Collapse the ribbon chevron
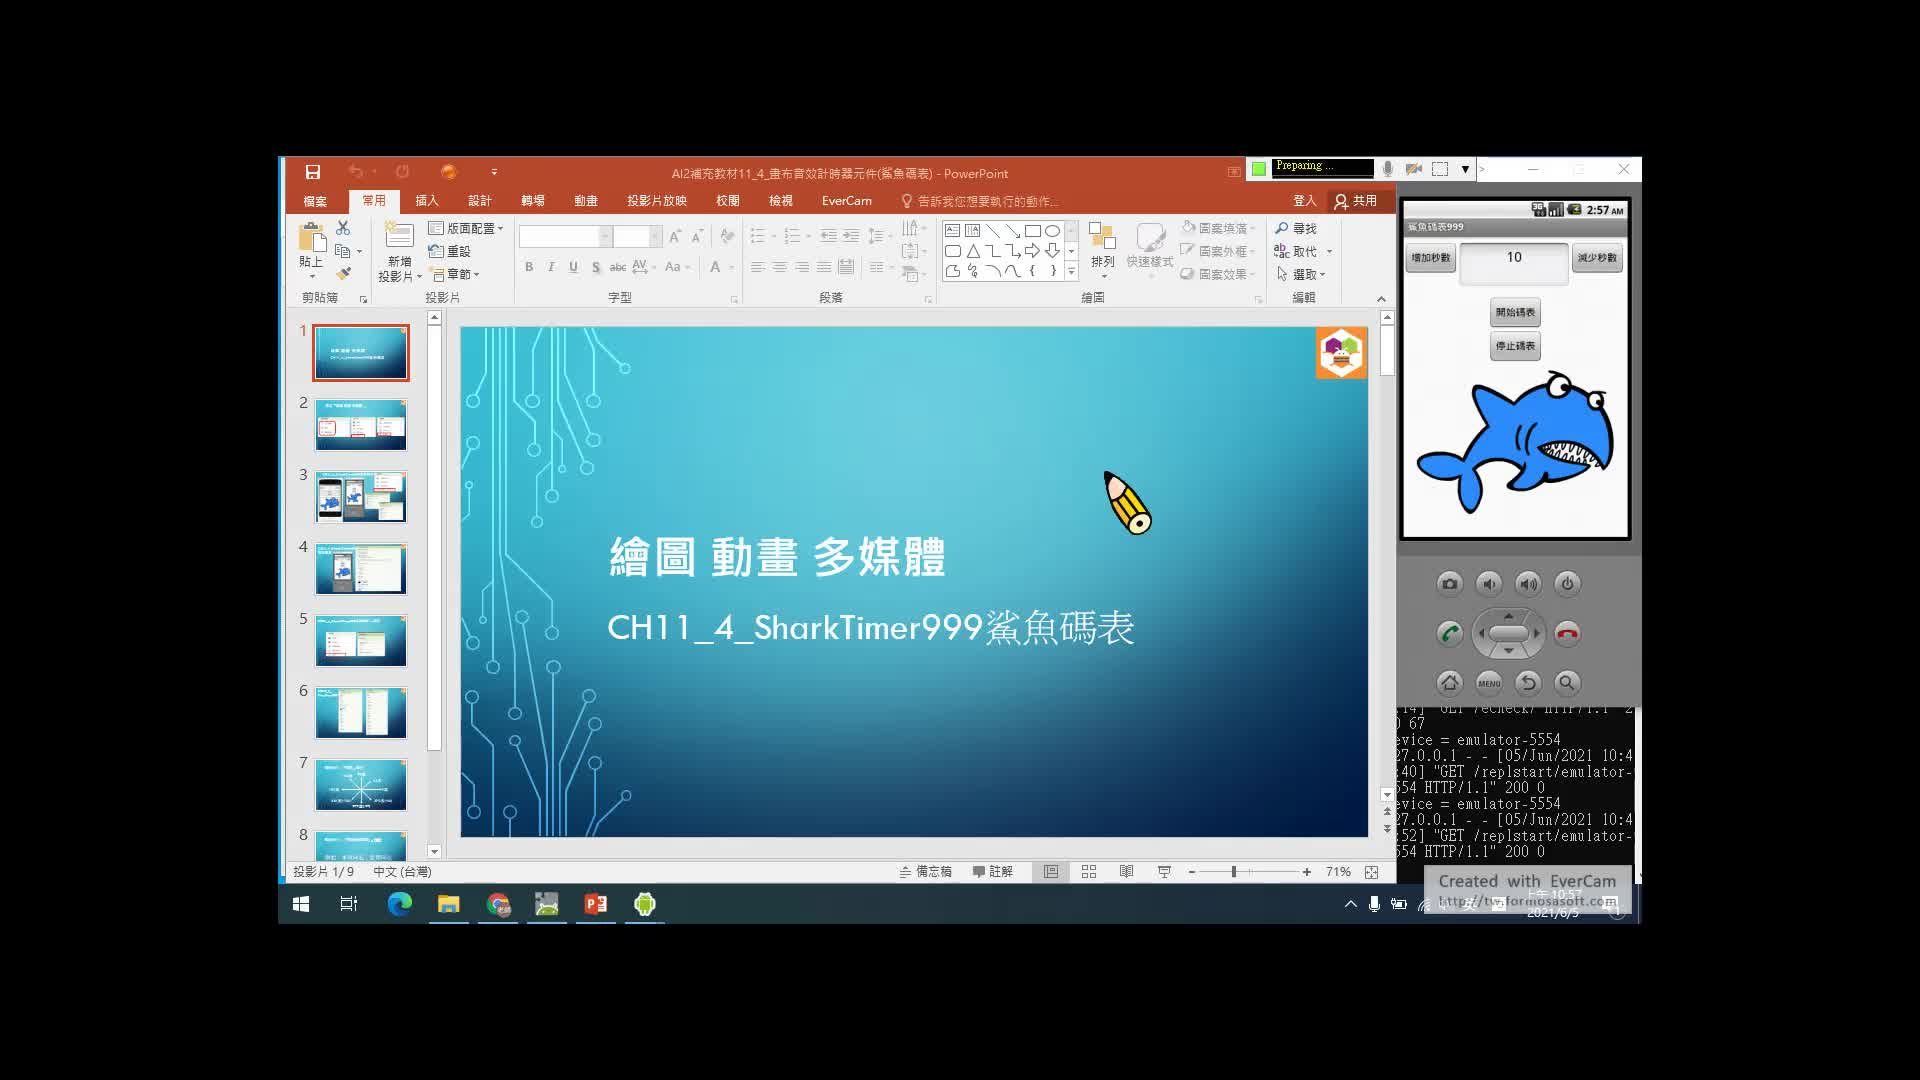 pyautogui.click(x=1381, y=298)
